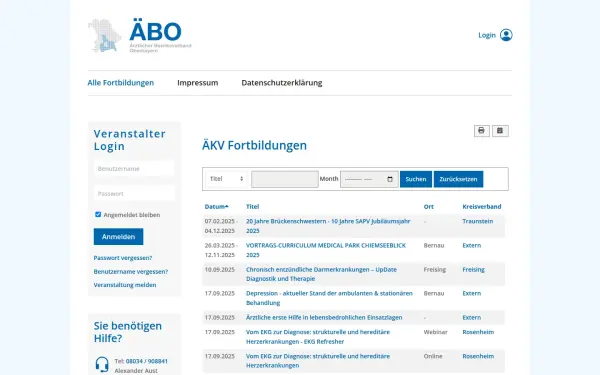This screenshot has height=375, width=600.
Task: Click the date 10.09.2025 cell
Action: [x=220, y=269]
